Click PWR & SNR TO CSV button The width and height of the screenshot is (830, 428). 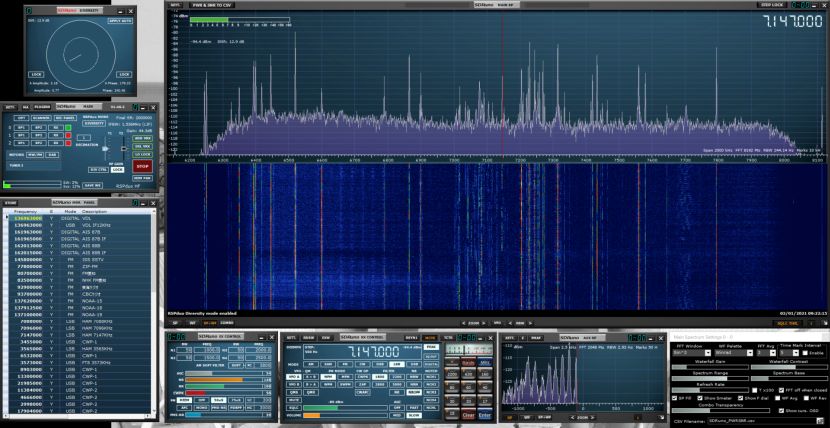pos(211,5)
